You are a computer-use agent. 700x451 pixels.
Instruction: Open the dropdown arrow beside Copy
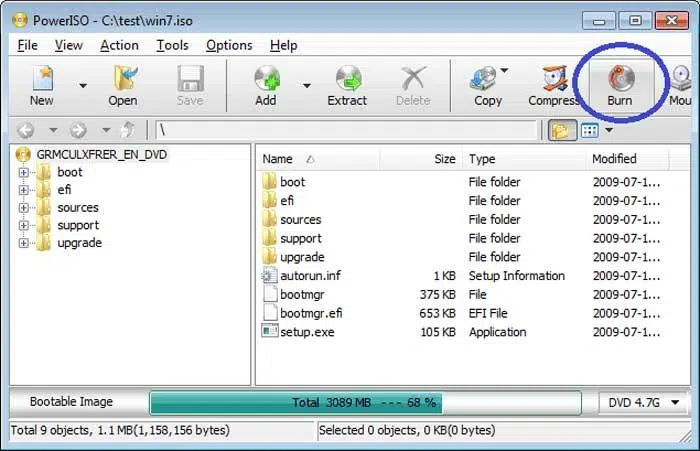pos(504,71)
